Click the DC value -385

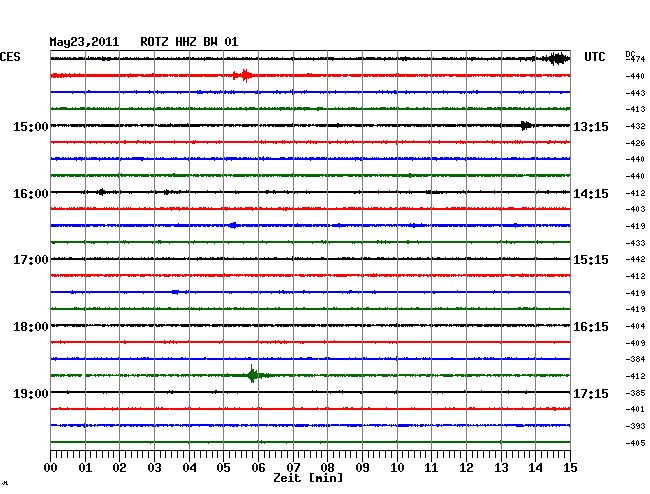[635, 393]
